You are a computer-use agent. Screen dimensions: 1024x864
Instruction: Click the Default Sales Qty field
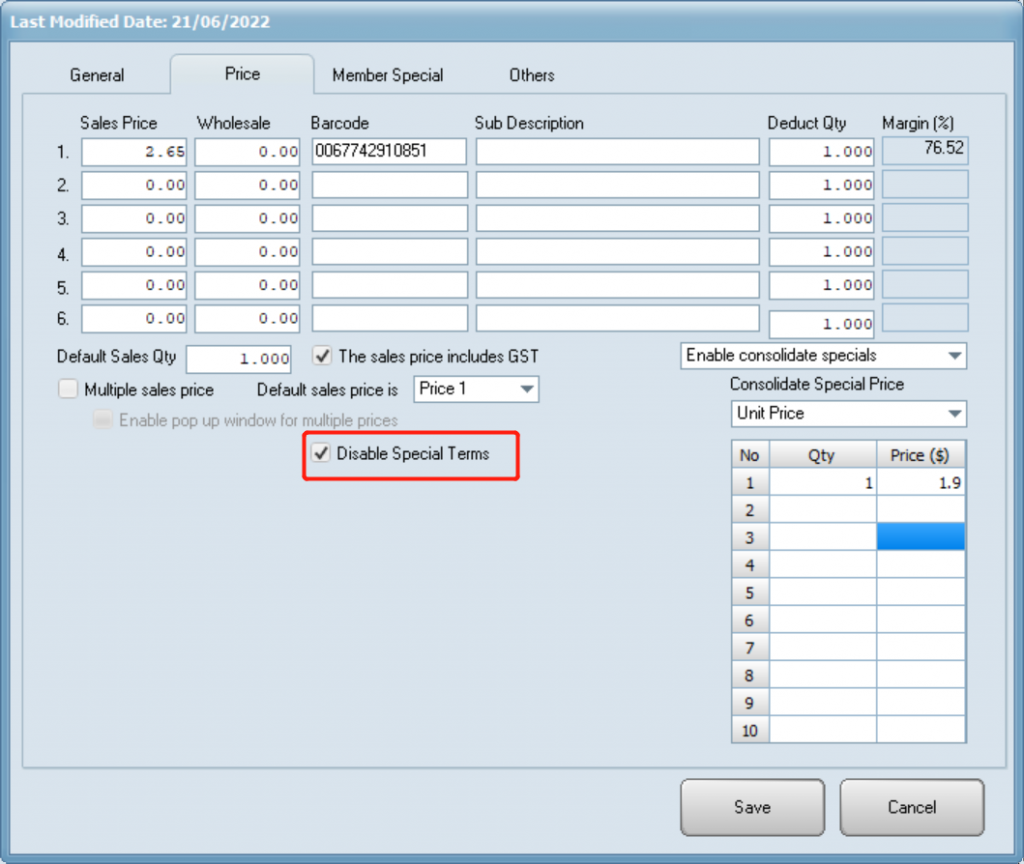coord(239,359)
